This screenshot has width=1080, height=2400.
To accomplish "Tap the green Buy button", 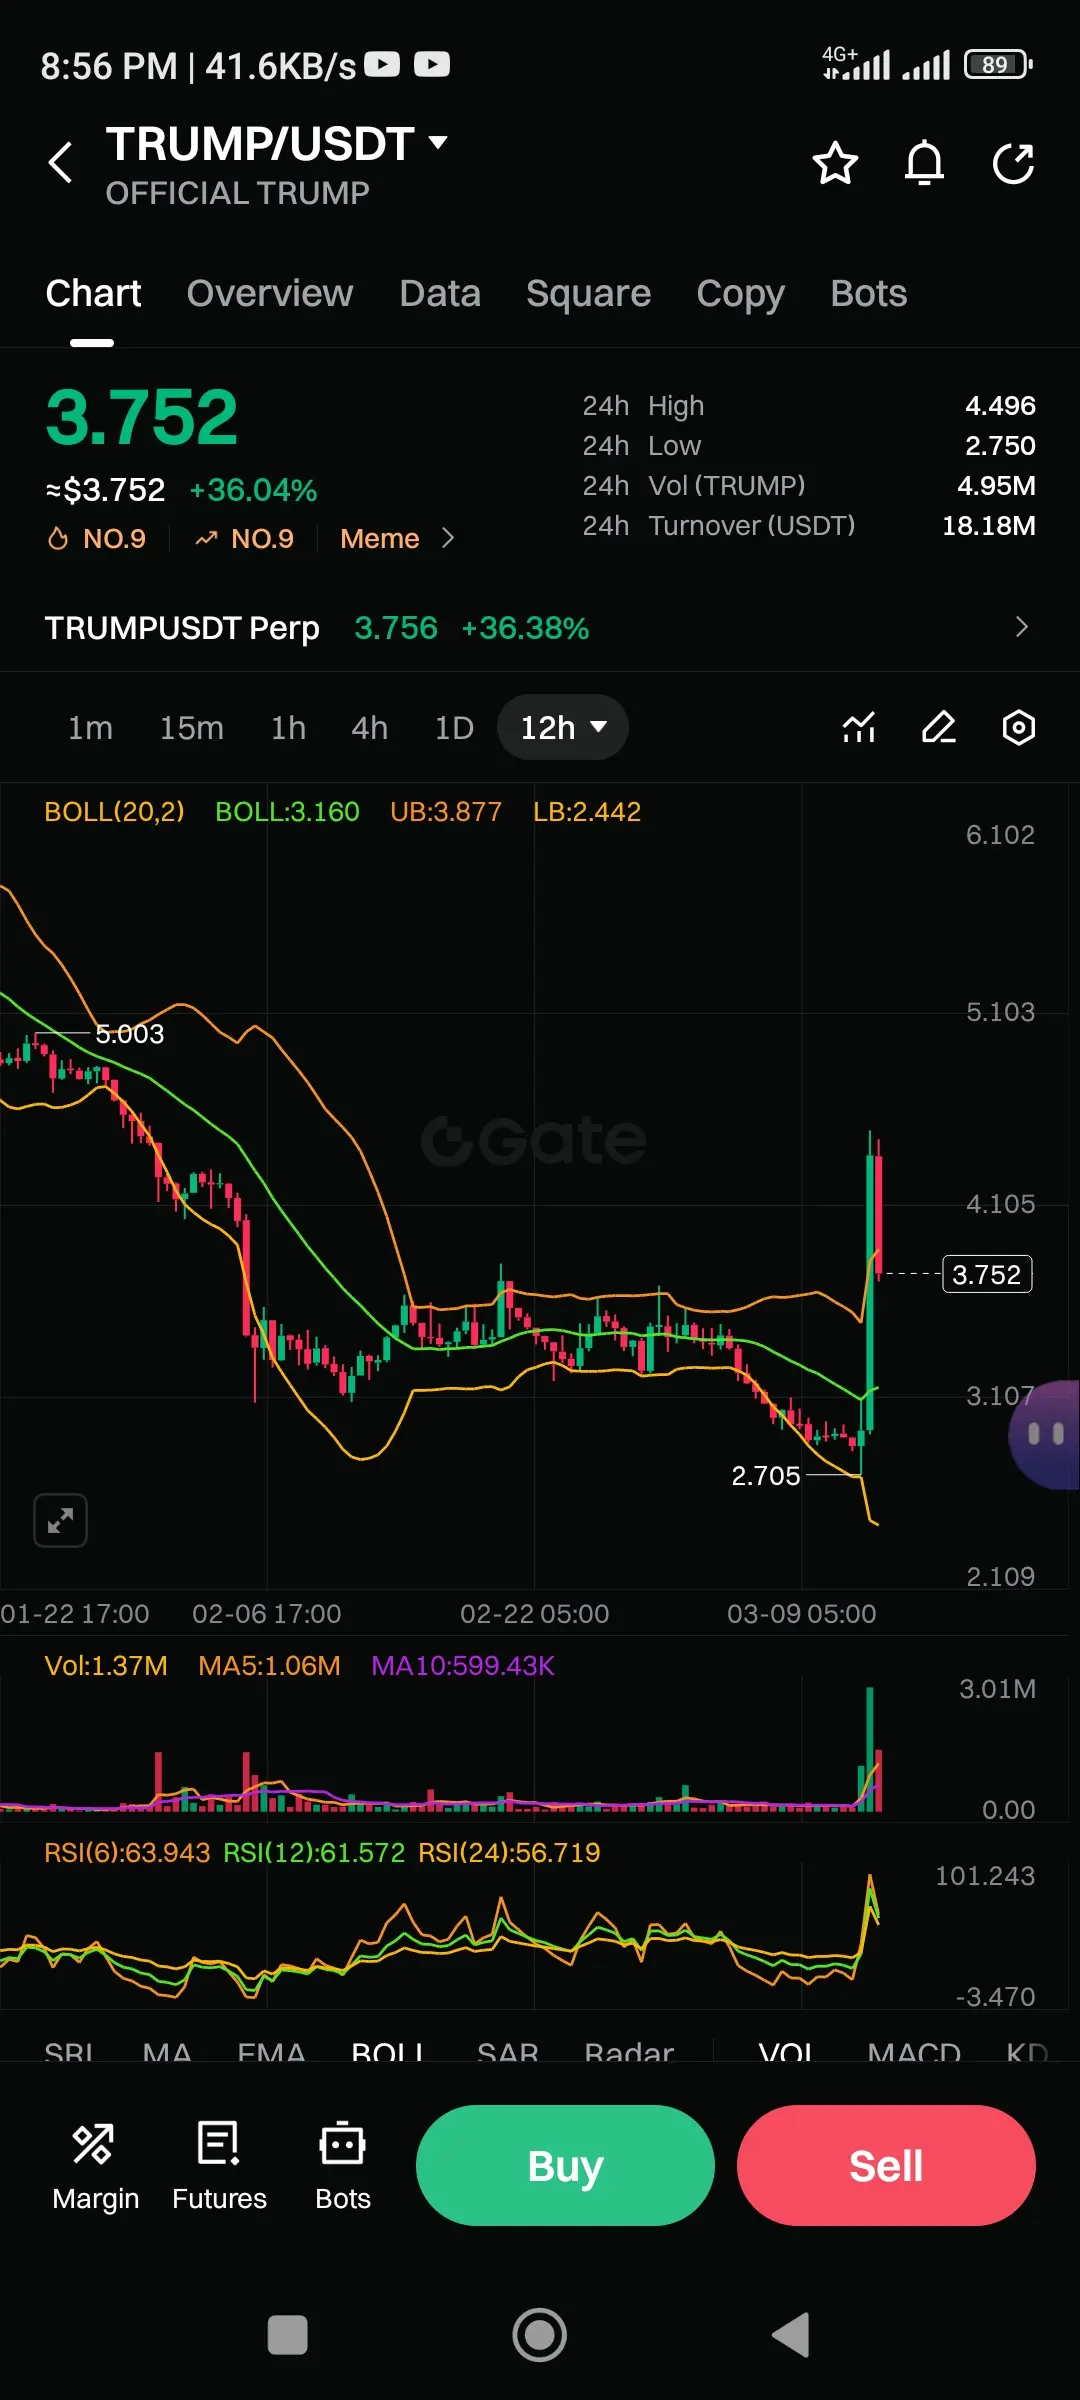I will (x=565, y=2165).
